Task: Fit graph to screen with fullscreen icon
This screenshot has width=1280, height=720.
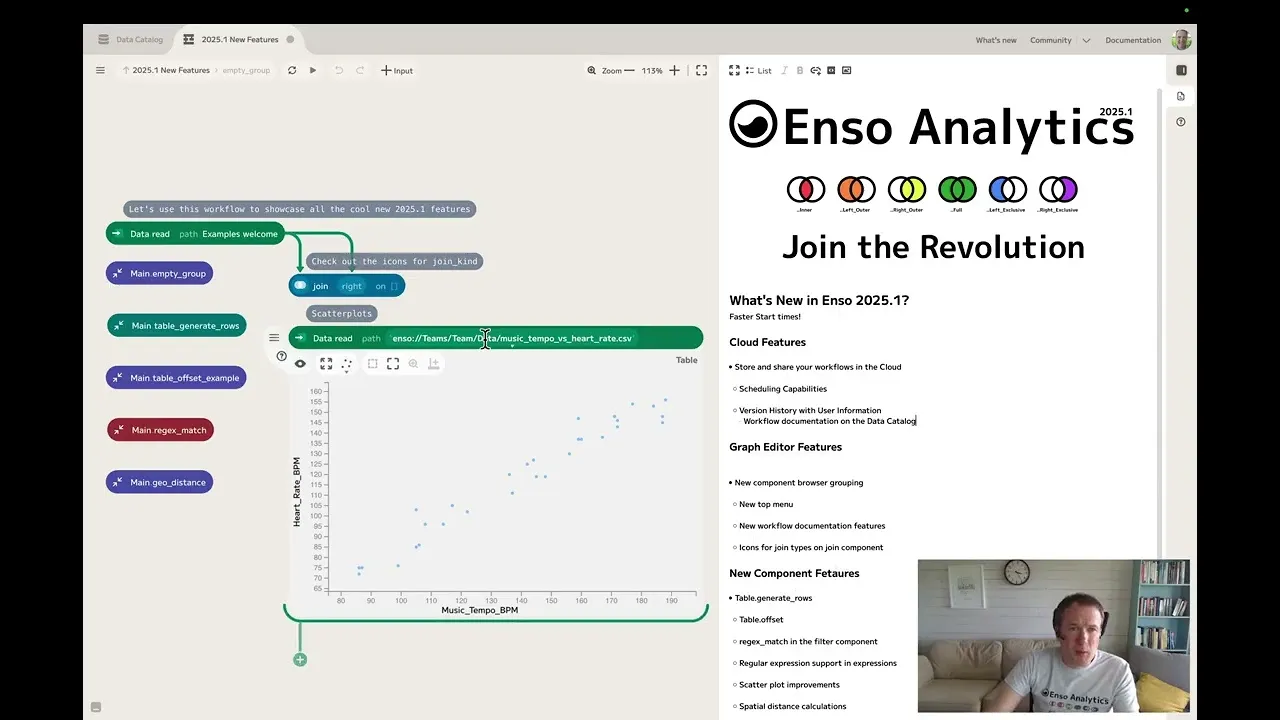Action: [x=701, y=70]
